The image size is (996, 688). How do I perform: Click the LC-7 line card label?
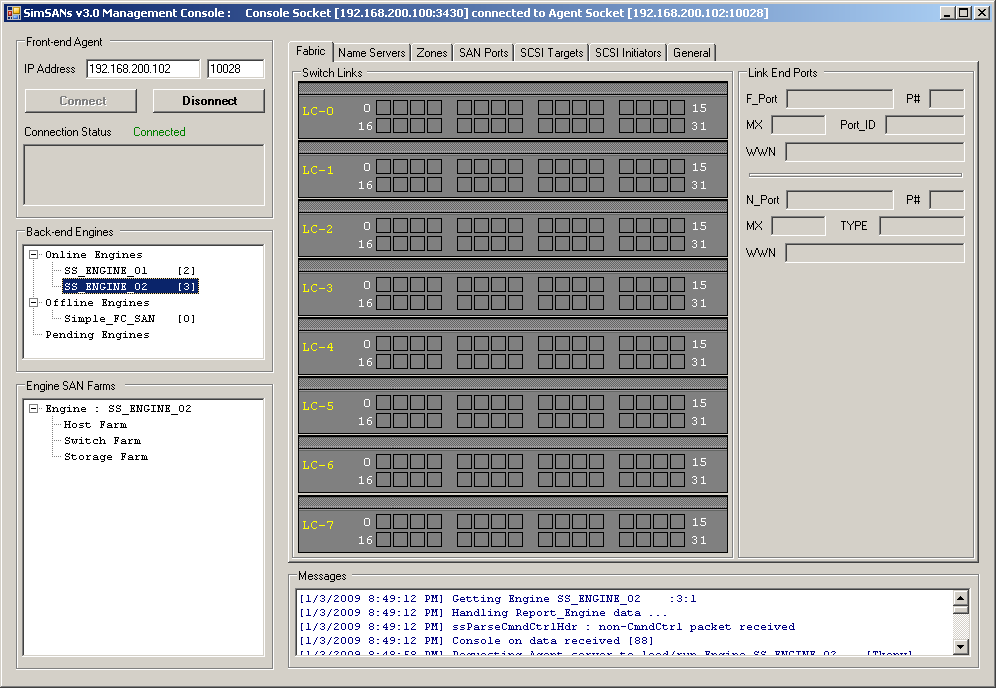pos(318,525)
